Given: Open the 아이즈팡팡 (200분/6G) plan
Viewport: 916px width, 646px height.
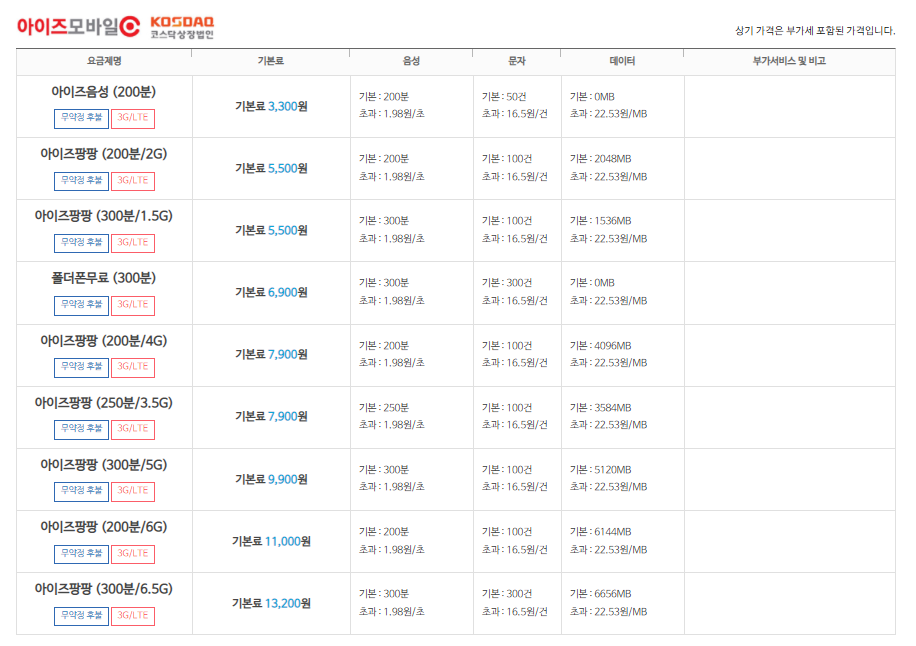Looking at the screenshot, I should (x=103, y=527).
